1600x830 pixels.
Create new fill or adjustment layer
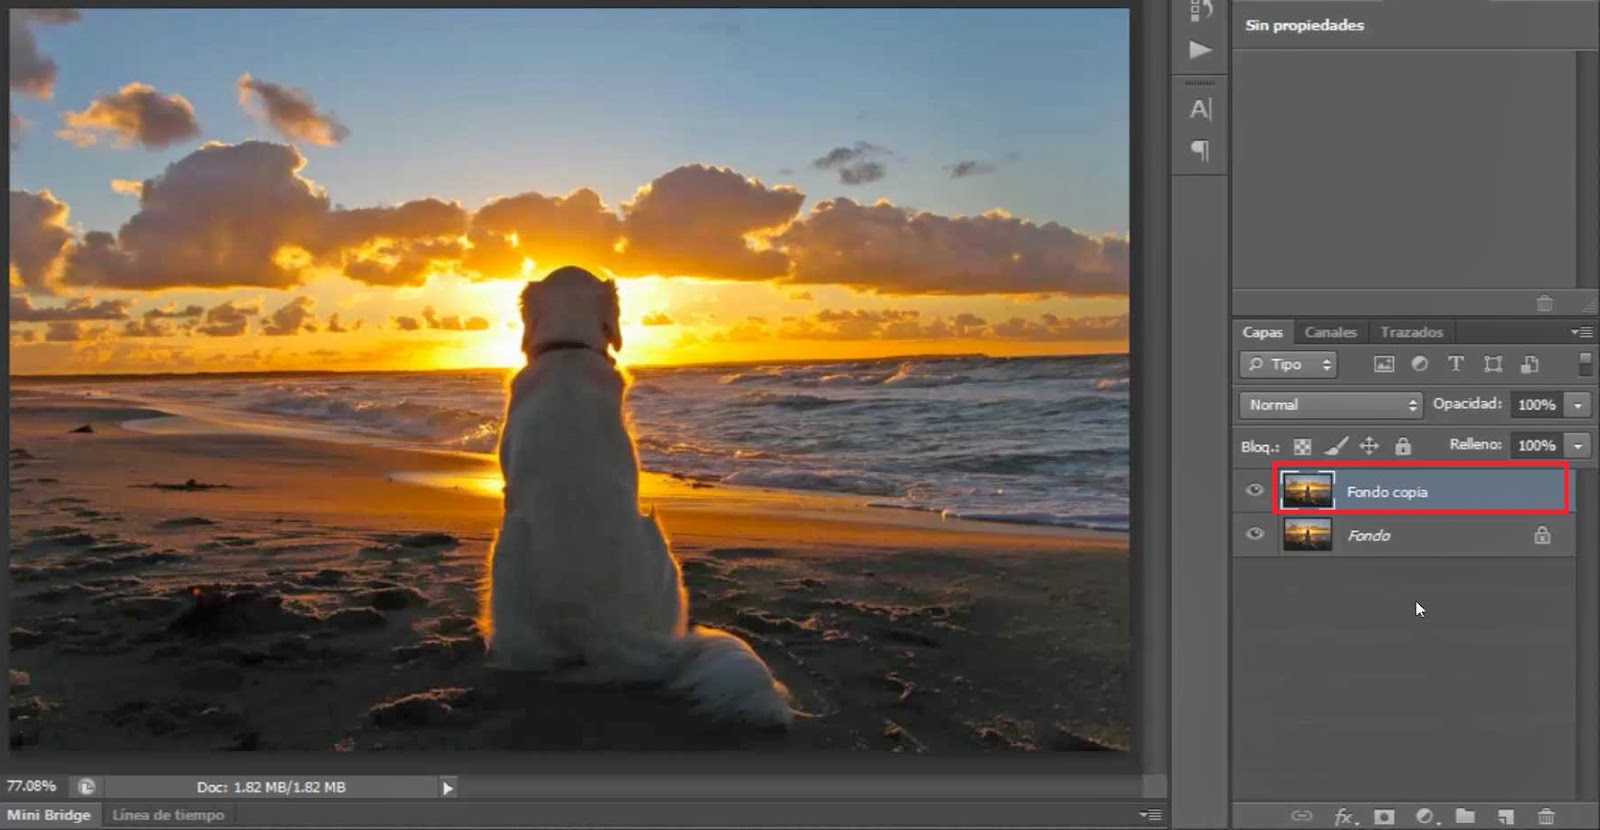[x=1425, y=816]
